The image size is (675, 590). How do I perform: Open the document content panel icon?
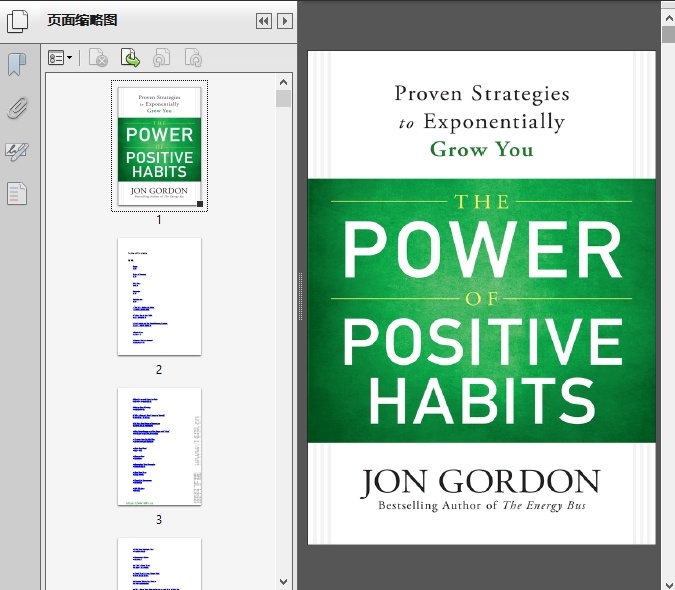pos(17,193)
